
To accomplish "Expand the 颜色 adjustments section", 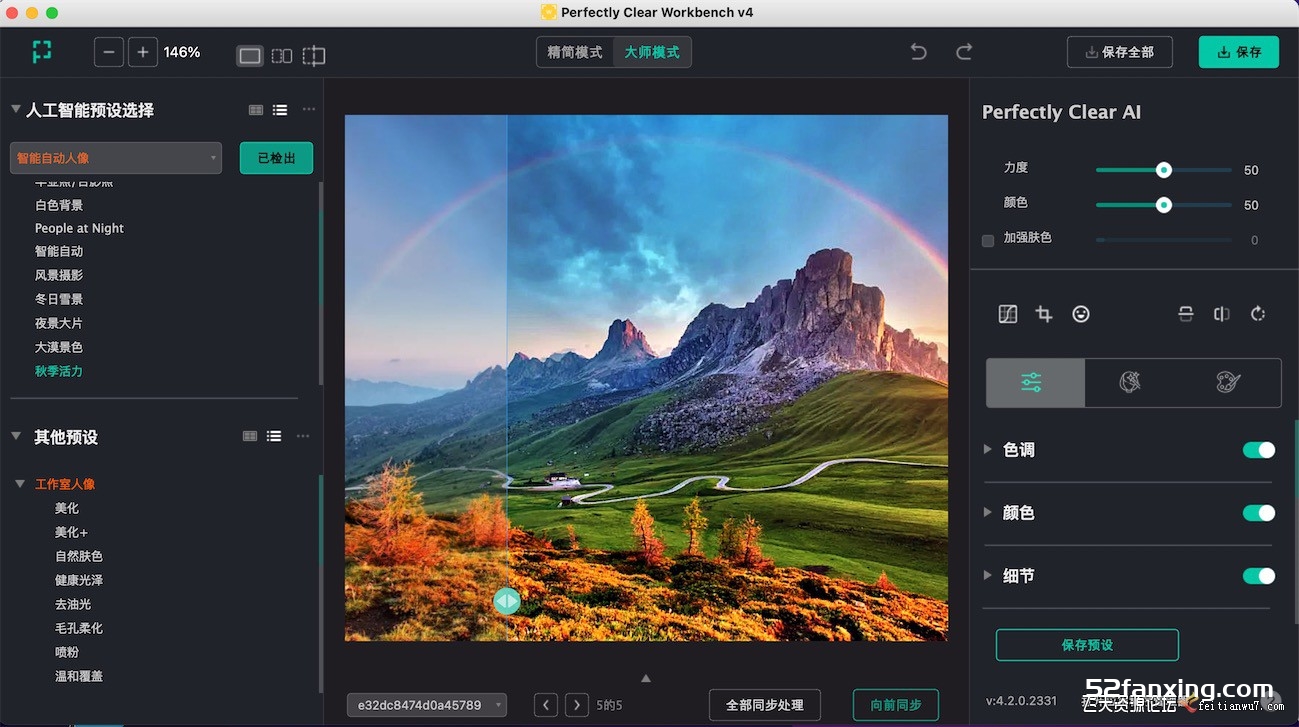I will [988, 512].
